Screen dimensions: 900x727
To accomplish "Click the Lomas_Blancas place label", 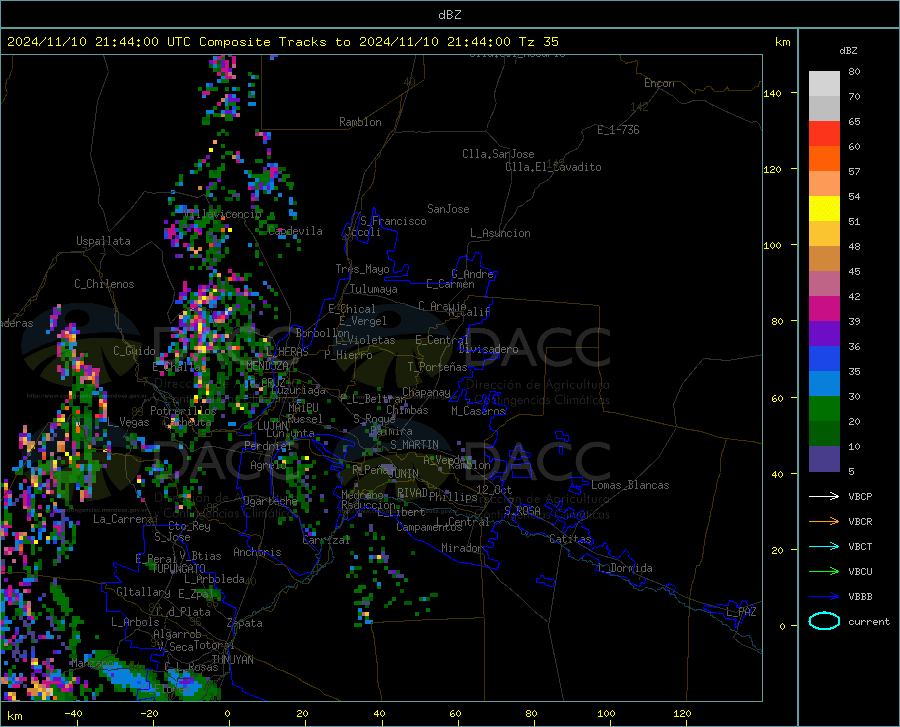I will [630, 485].
